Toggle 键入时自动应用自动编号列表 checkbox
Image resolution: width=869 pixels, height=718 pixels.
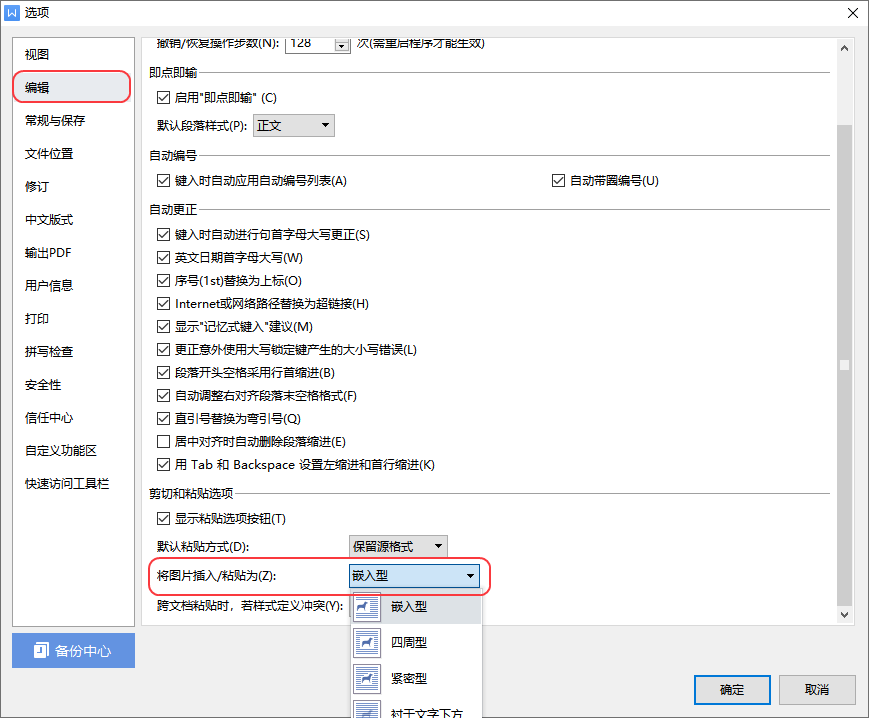coord(163,181)
